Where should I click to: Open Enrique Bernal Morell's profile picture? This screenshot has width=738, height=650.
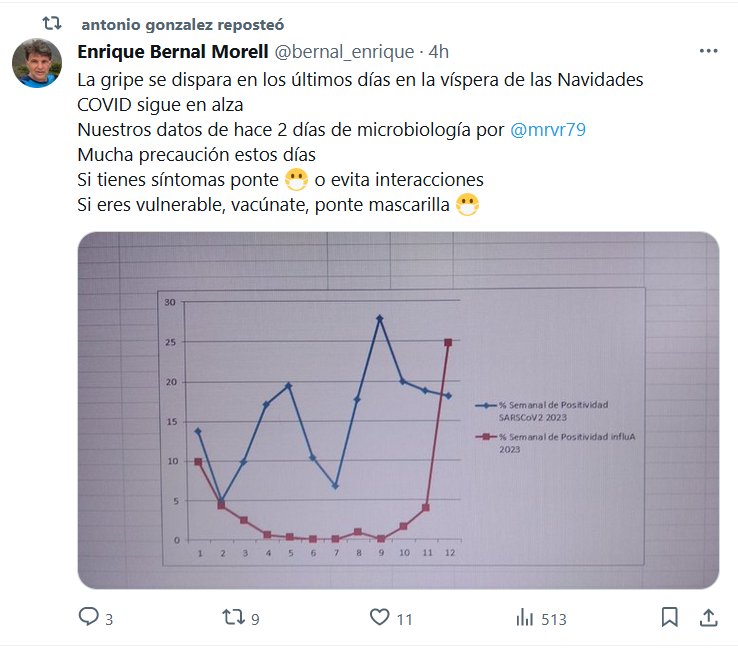37,63
